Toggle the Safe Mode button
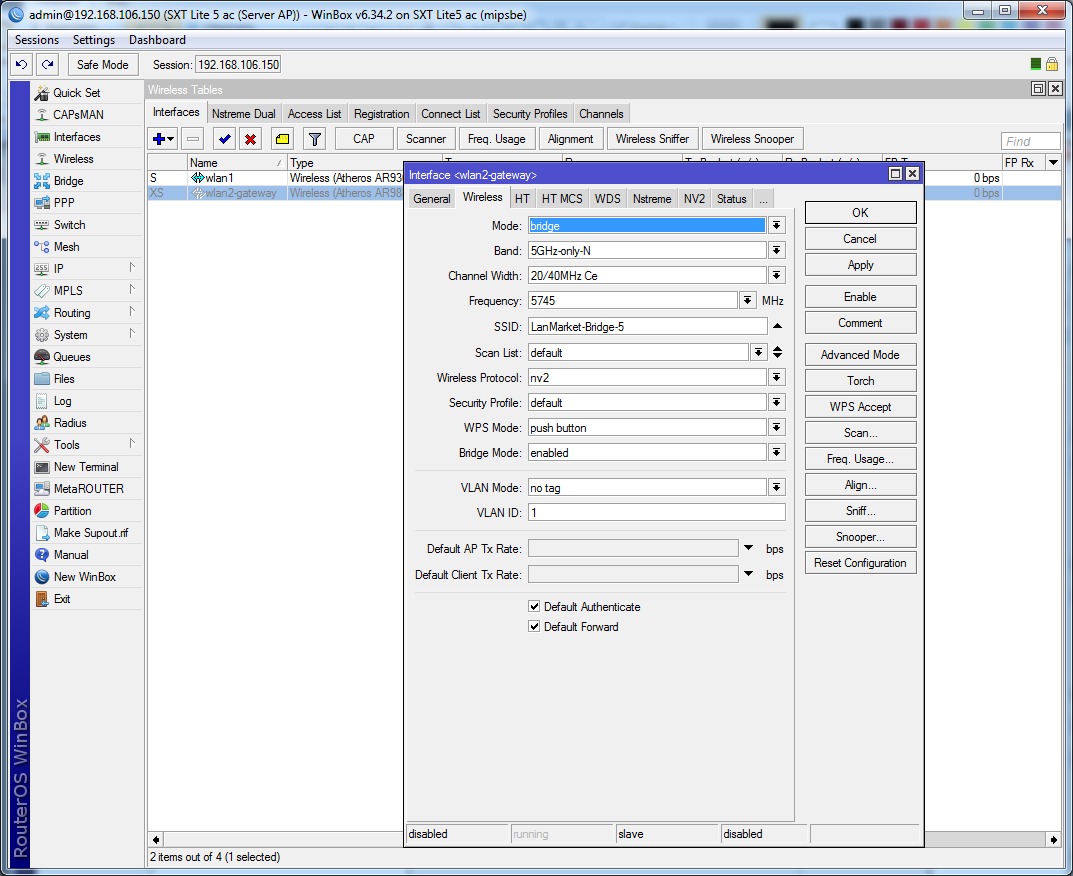This screenshot has height=876, width=1073. [103, 64]
